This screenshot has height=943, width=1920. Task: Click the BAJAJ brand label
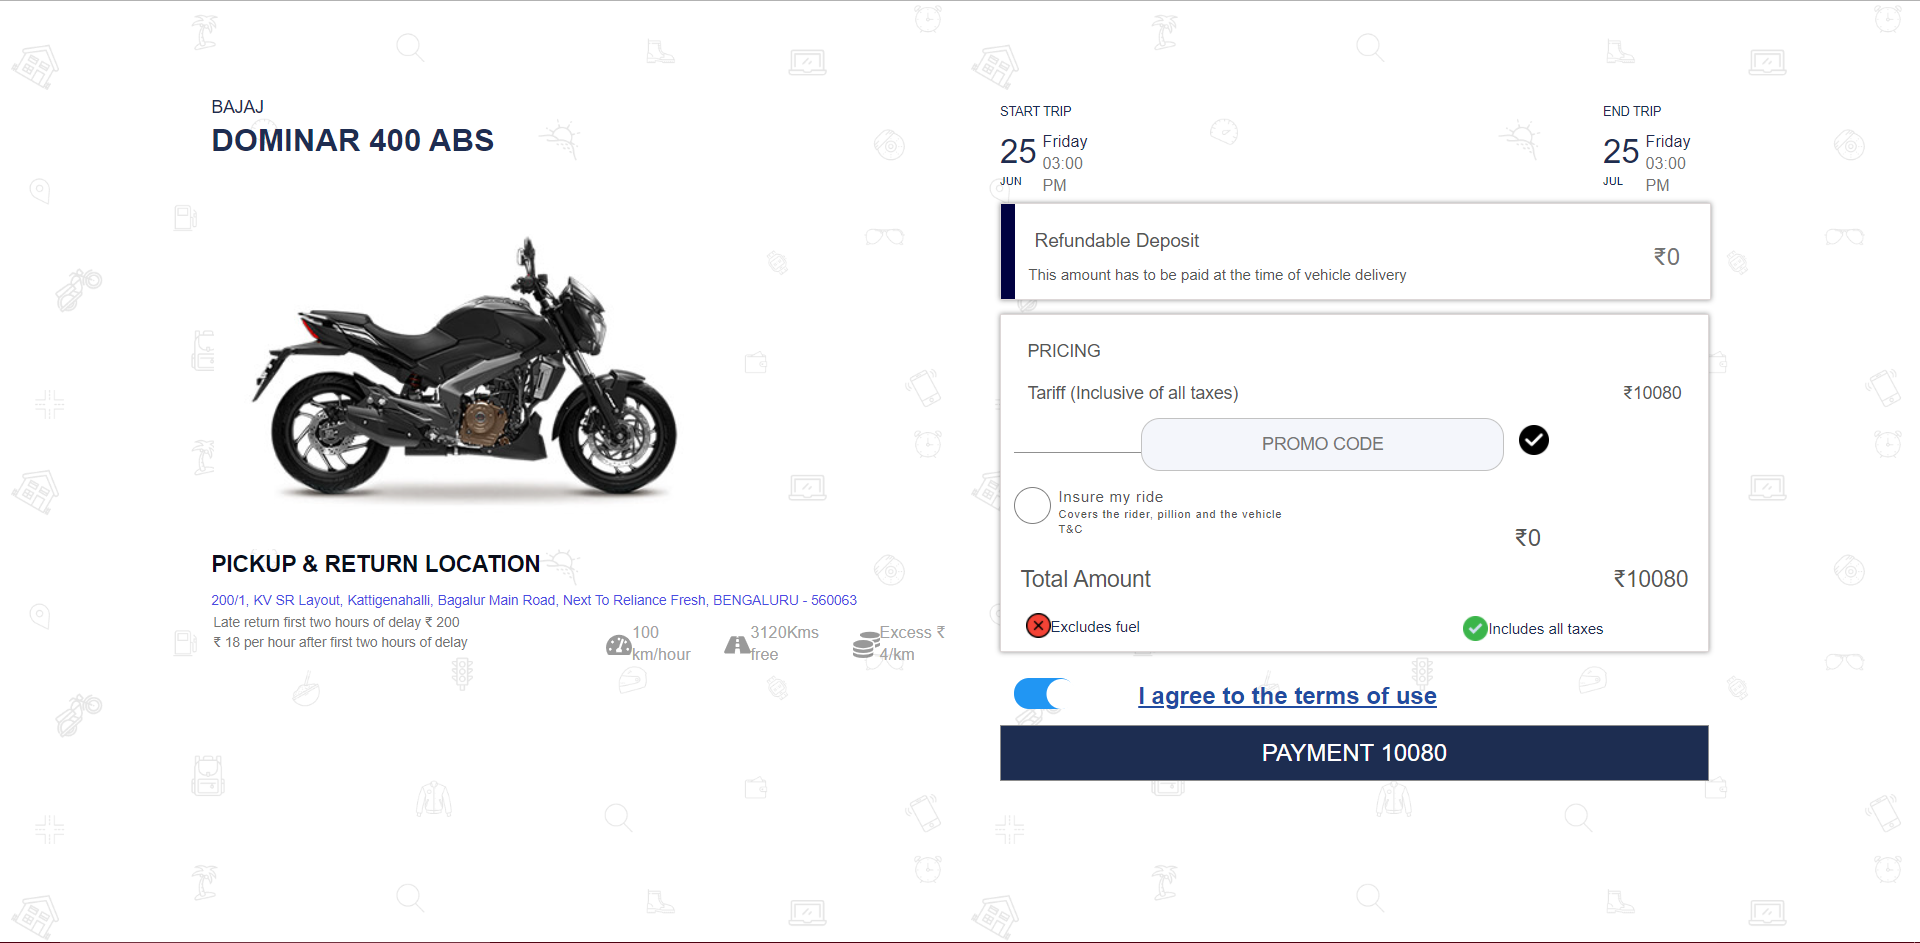[x=237, y=107]
